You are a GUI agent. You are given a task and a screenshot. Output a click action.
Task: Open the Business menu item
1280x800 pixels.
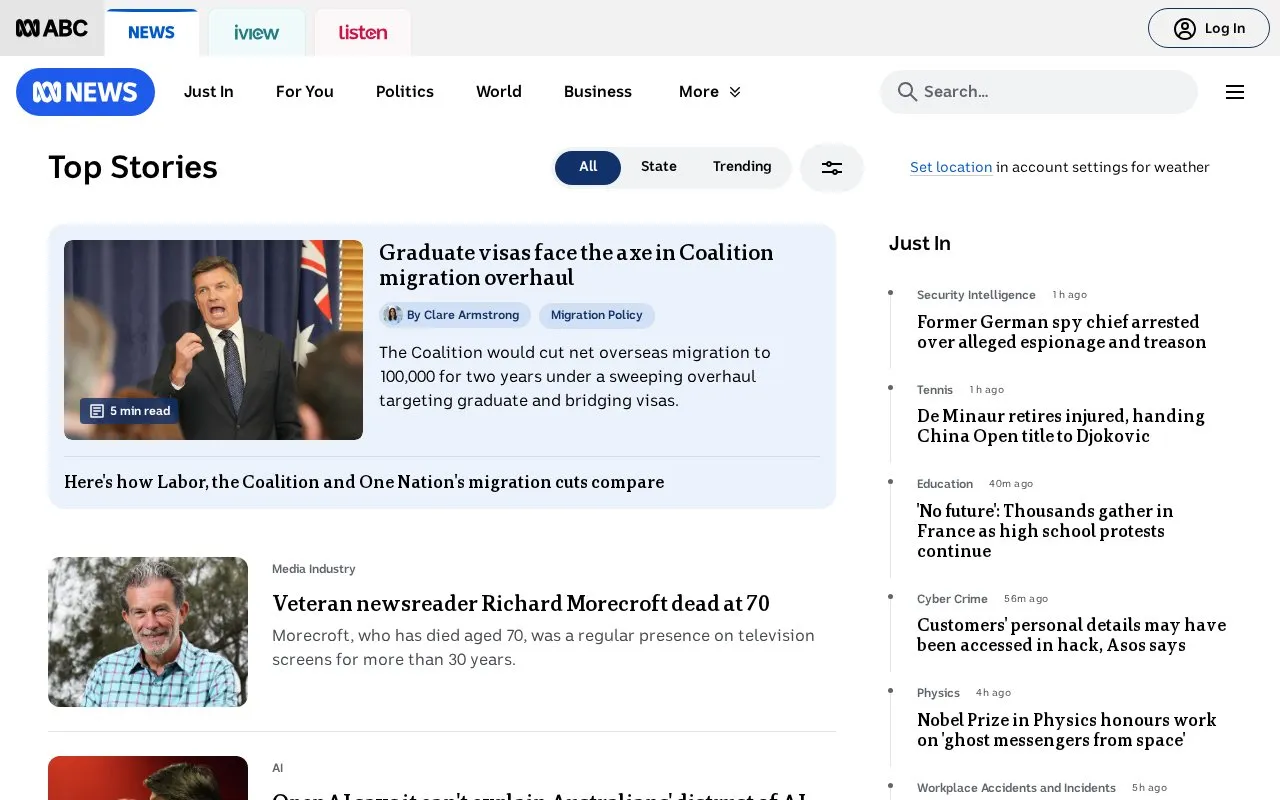[598, 92]
